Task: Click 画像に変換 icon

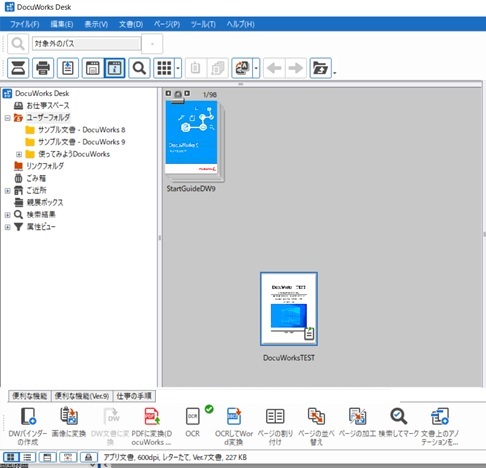Action: point(69,416)
